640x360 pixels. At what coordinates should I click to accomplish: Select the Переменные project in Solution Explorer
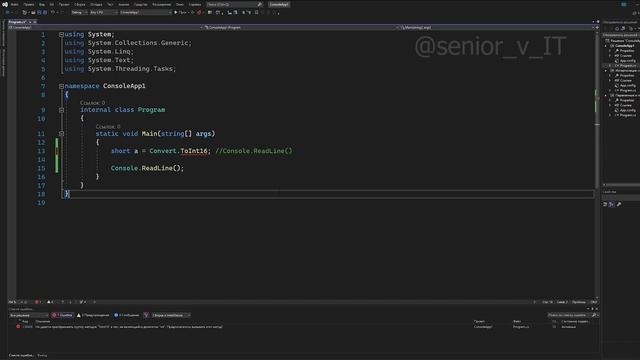click(627, 95)
